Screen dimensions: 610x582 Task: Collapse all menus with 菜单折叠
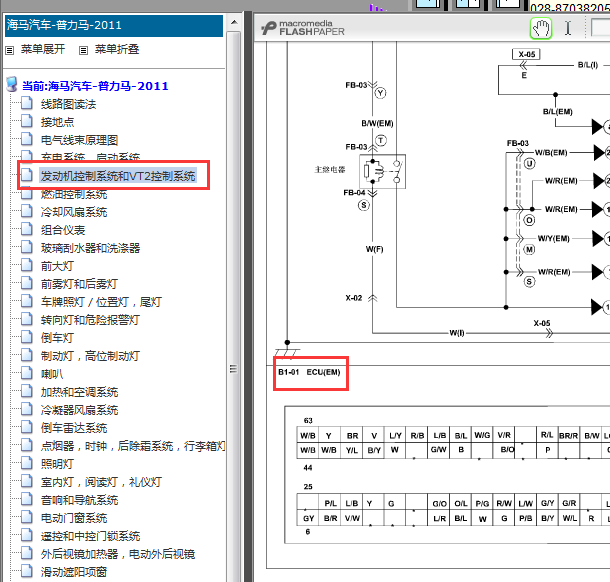tap(117, 49)
